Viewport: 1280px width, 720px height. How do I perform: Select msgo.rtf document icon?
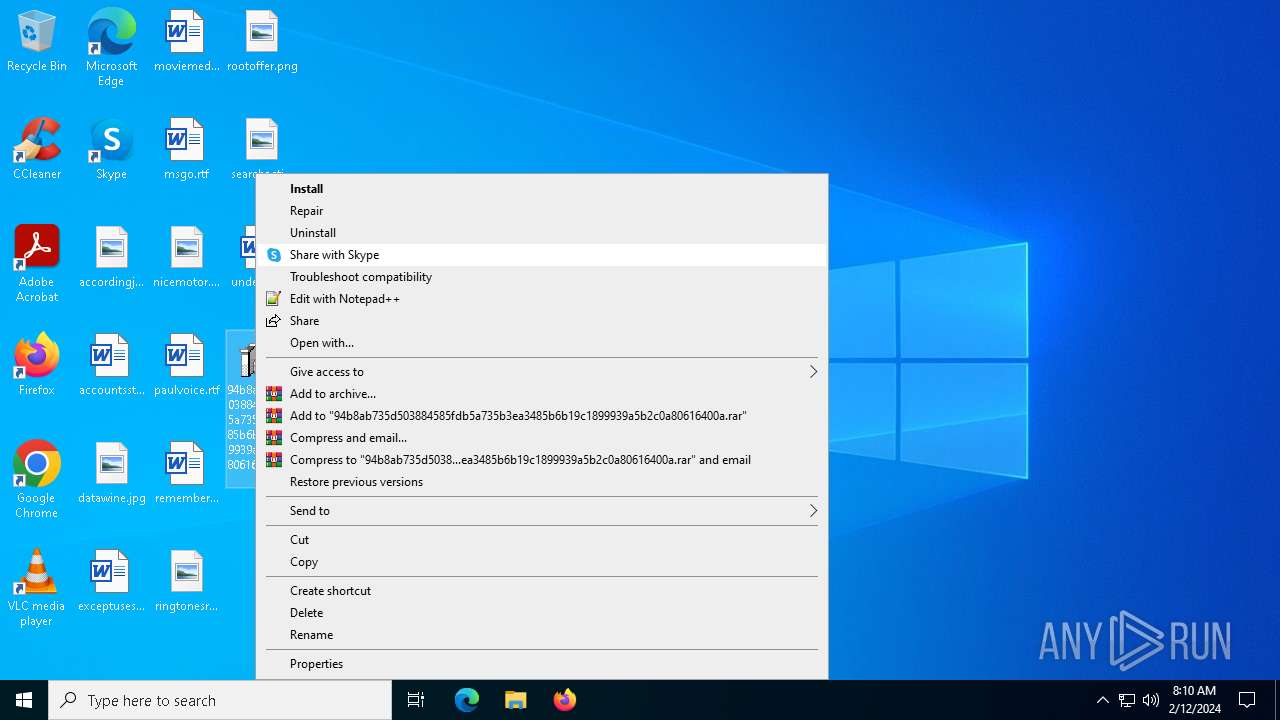[186, 150]
